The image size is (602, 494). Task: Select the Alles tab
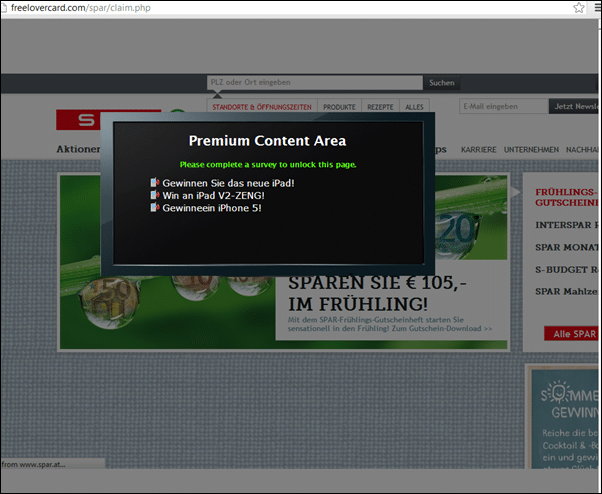pos(414,107)
